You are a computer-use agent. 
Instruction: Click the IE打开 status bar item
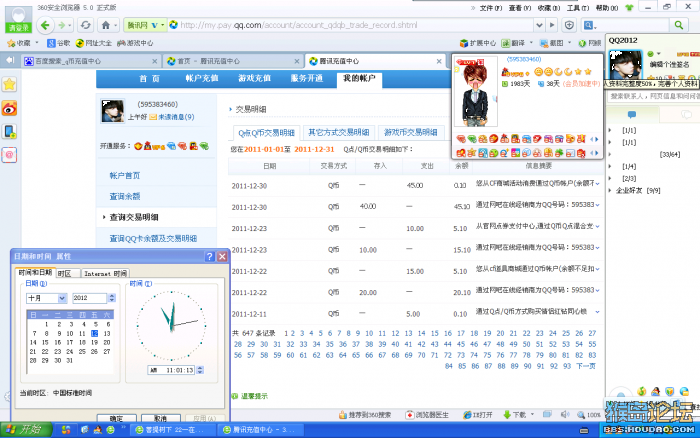point(478,415)
